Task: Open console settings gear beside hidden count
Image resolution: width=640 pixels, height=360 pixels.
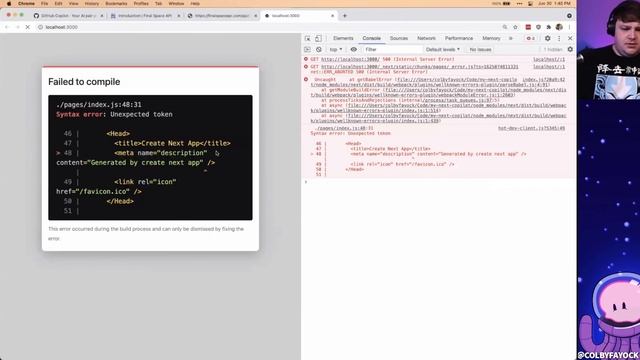Action: 570,49
